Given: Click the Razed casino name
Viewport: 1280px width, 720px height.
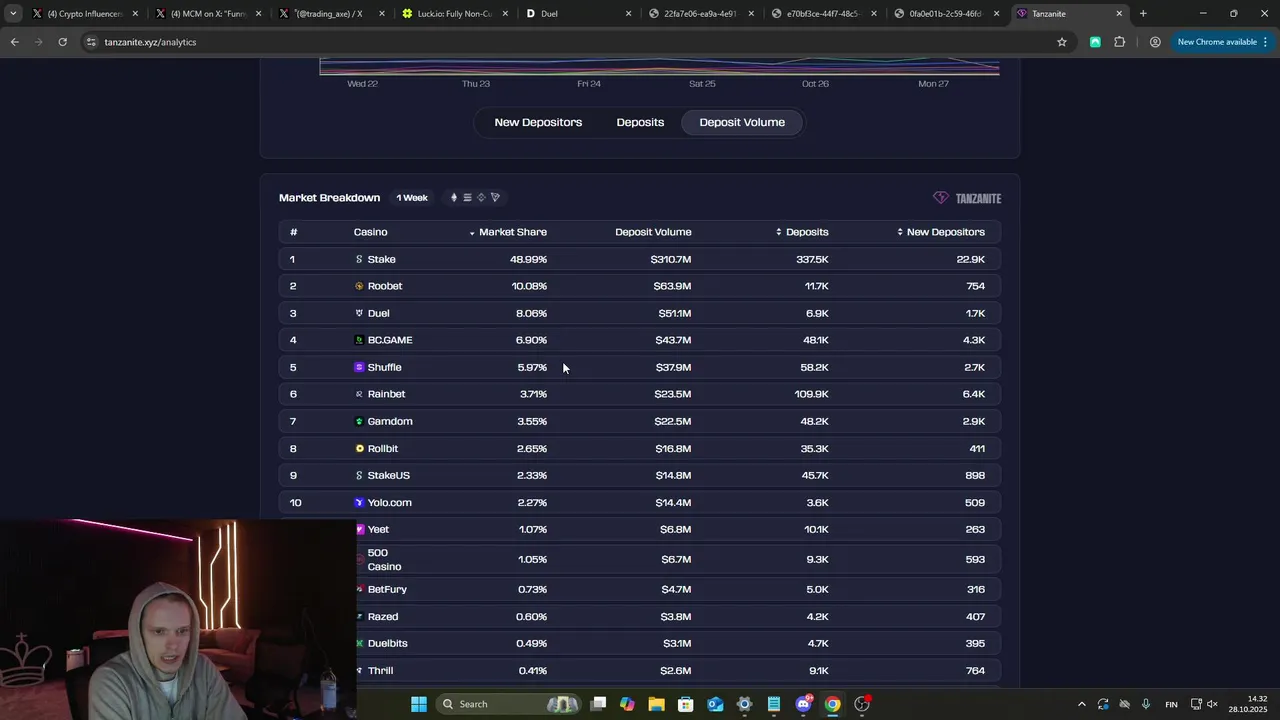Looking at the screenshot, I should coord(383,616).
